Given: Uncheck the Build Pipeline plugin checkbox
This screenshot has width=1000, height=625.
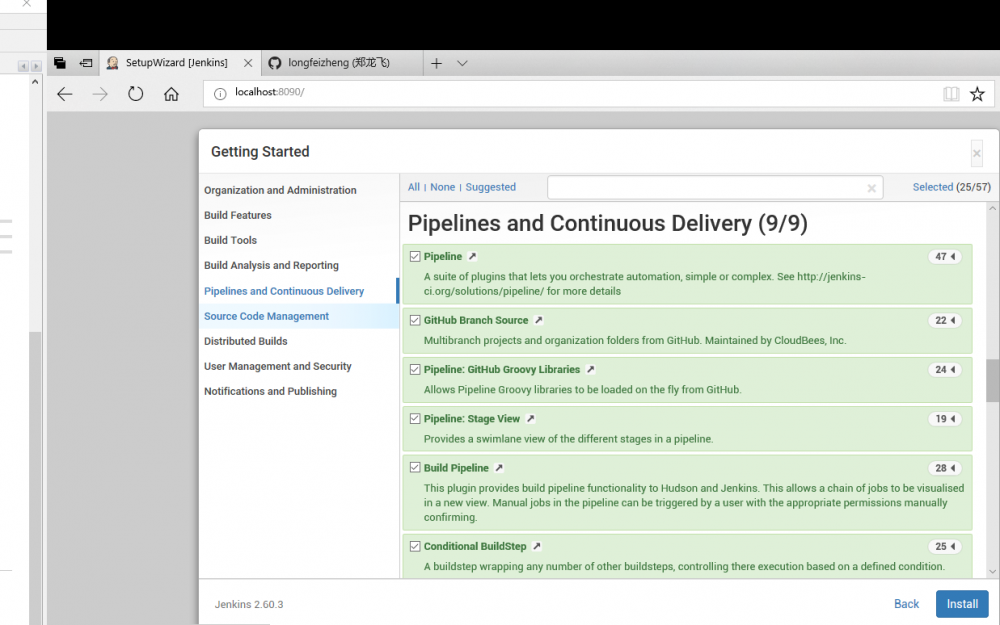Looking at the screenshot, I should point(415,467).
